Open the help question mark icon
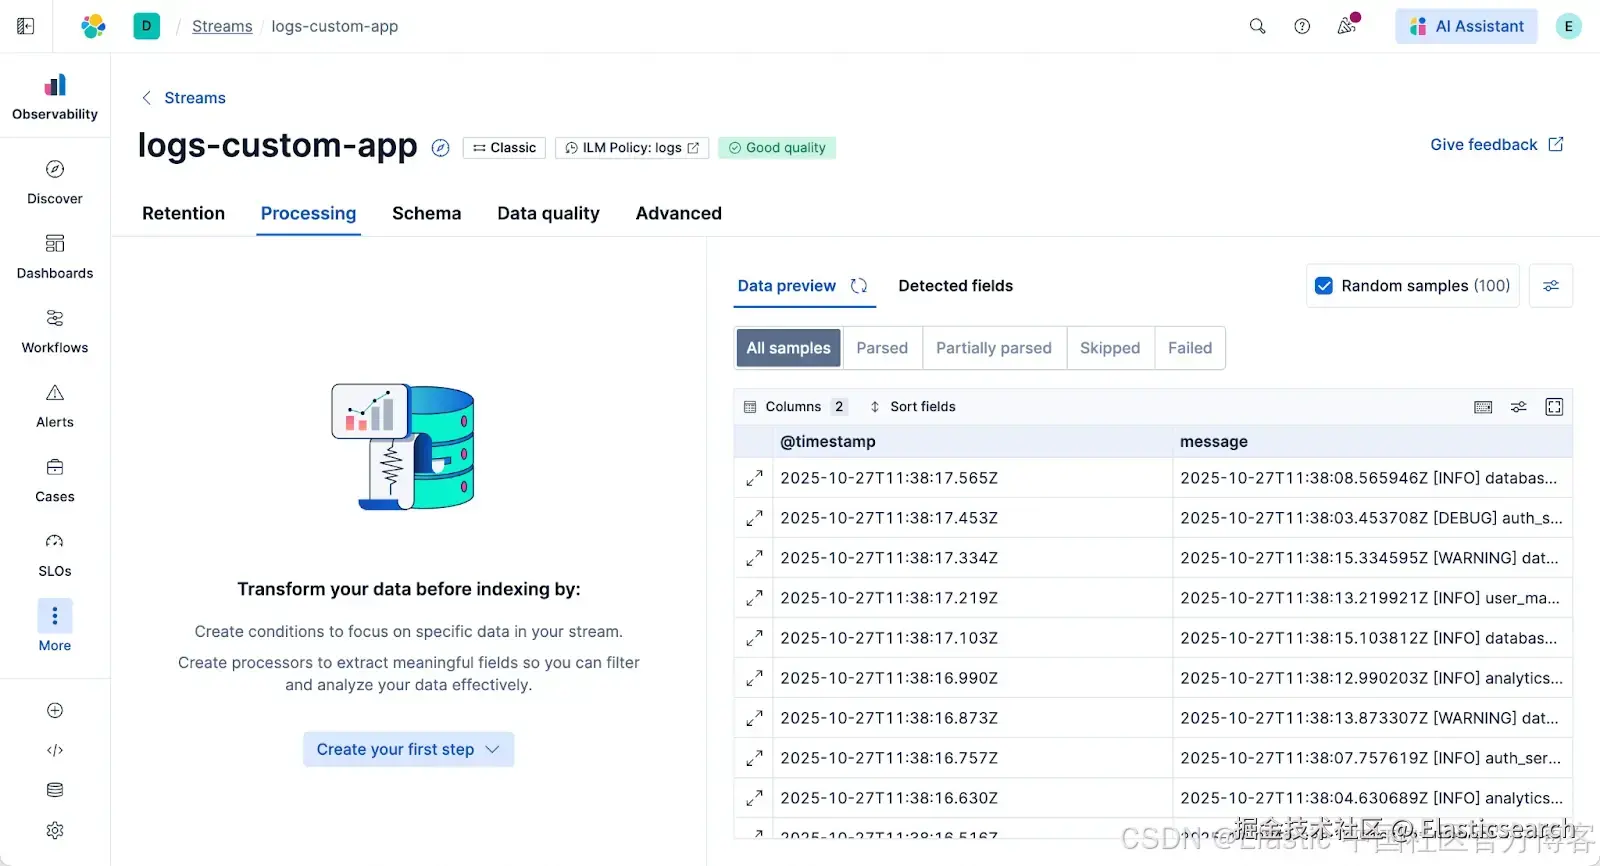 1302,27
